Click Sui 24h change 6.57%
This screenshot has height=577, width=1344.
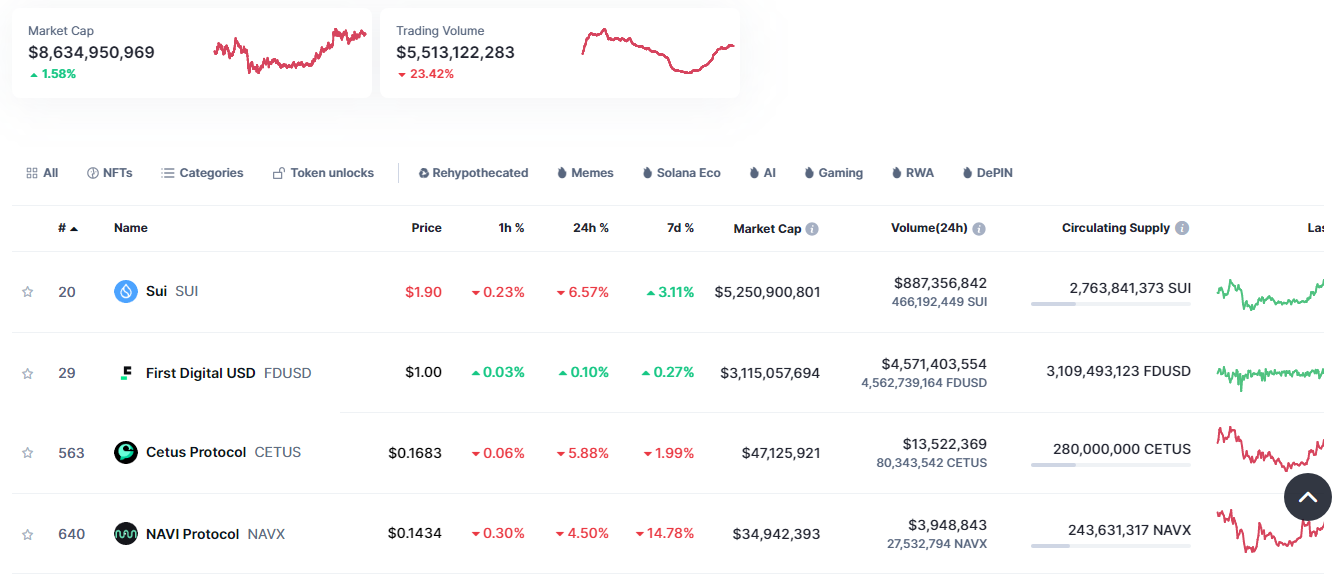tap(582, 292)
